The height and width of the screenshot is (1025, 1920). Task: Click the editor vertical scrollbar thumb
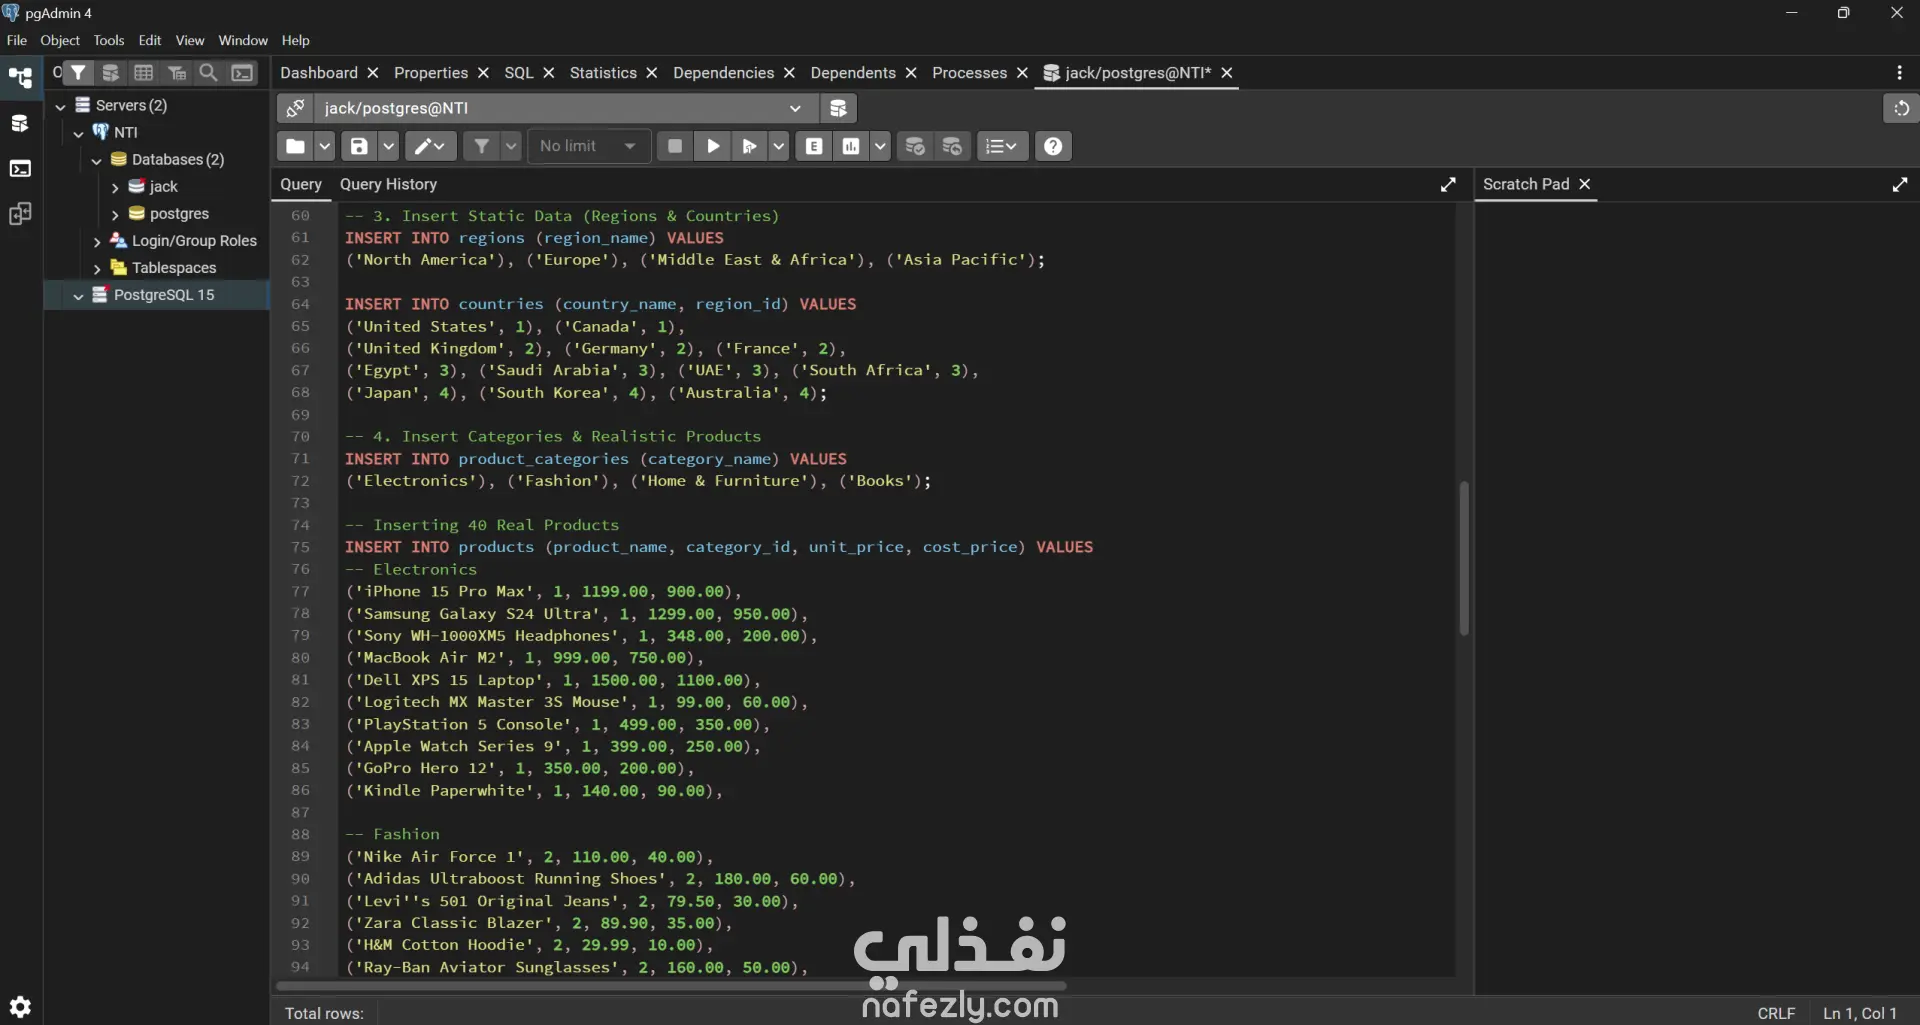click(1464, 559)
